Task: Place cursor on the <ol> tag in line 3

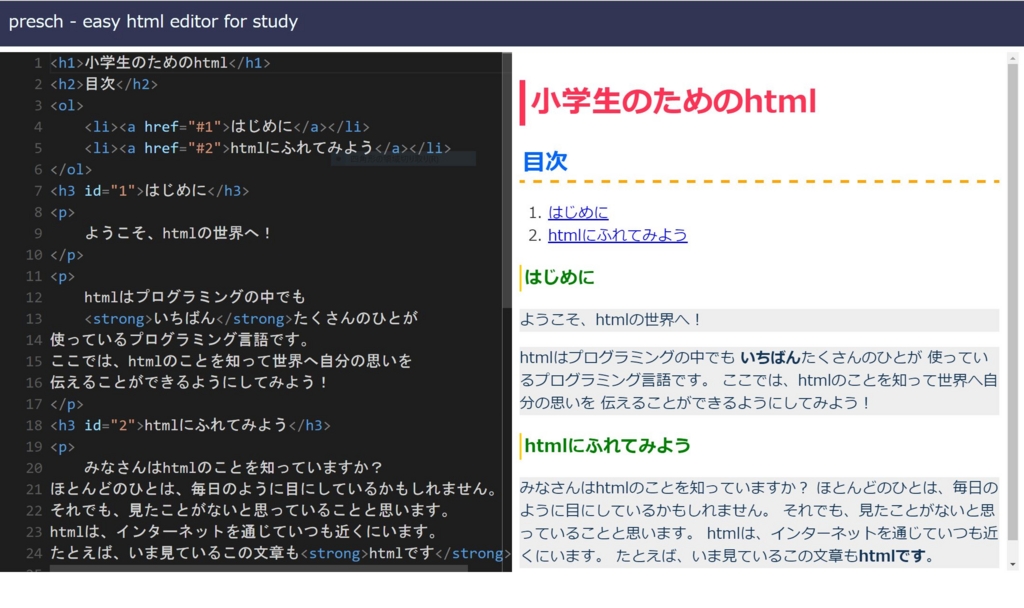Action: point(67,106)
